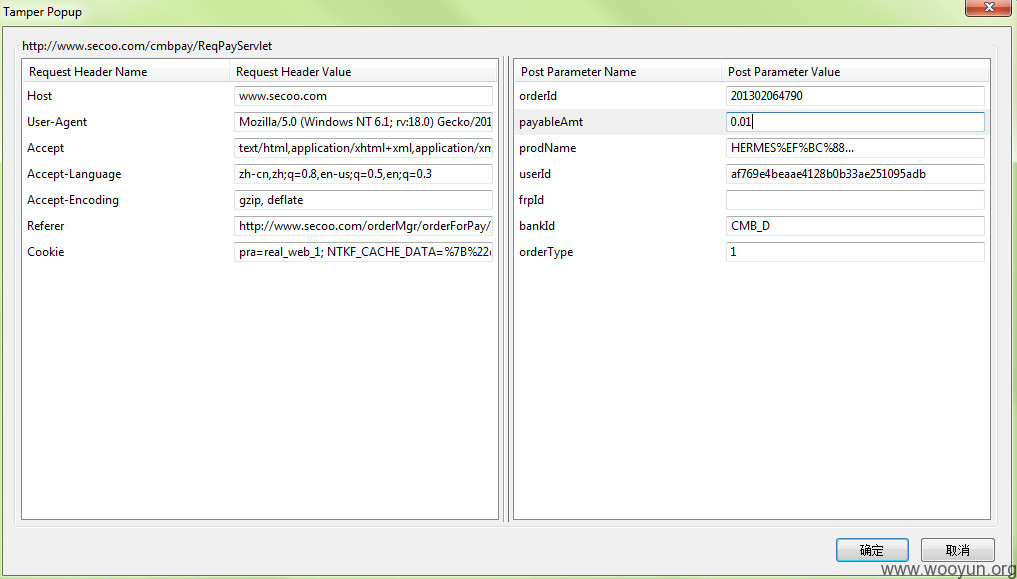Focus the orderType parameter value field
1017x579 pixels.
(x=855, y=252)
